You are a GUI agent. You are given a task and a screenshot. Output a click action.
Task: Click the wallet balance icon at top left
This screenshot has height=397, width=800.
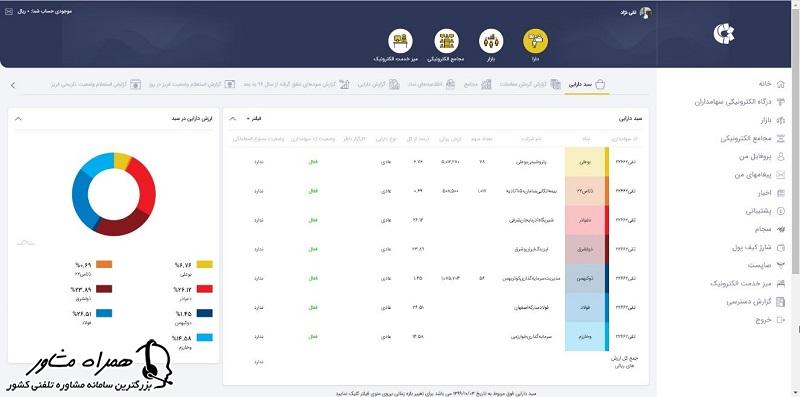[x=9, y=11]
